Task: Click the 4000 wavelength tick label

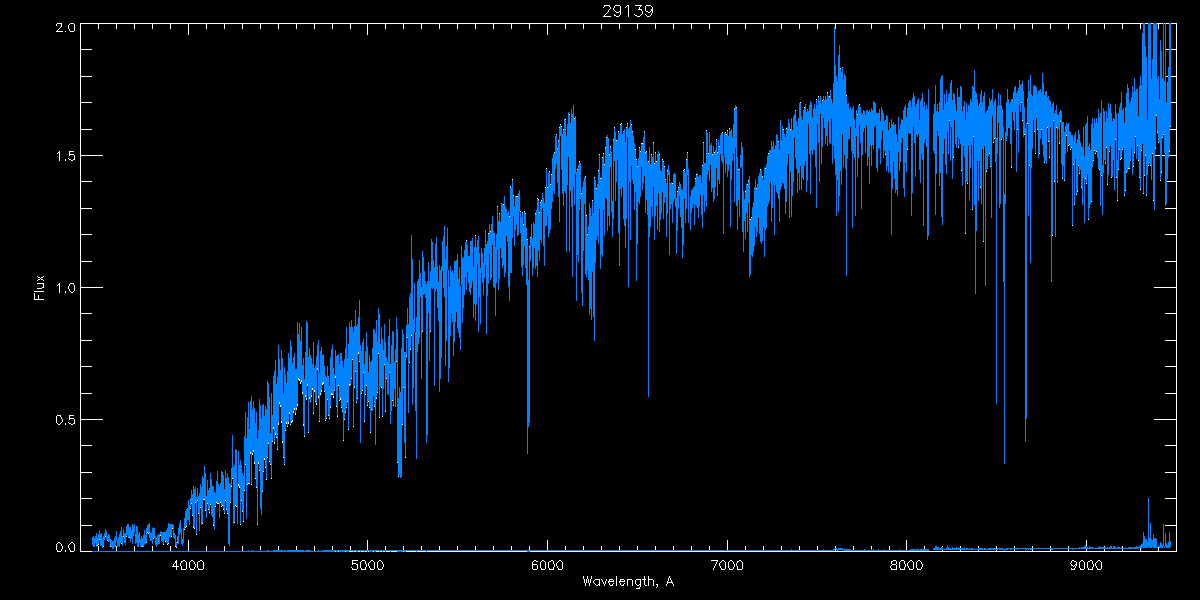Action: 189,565
